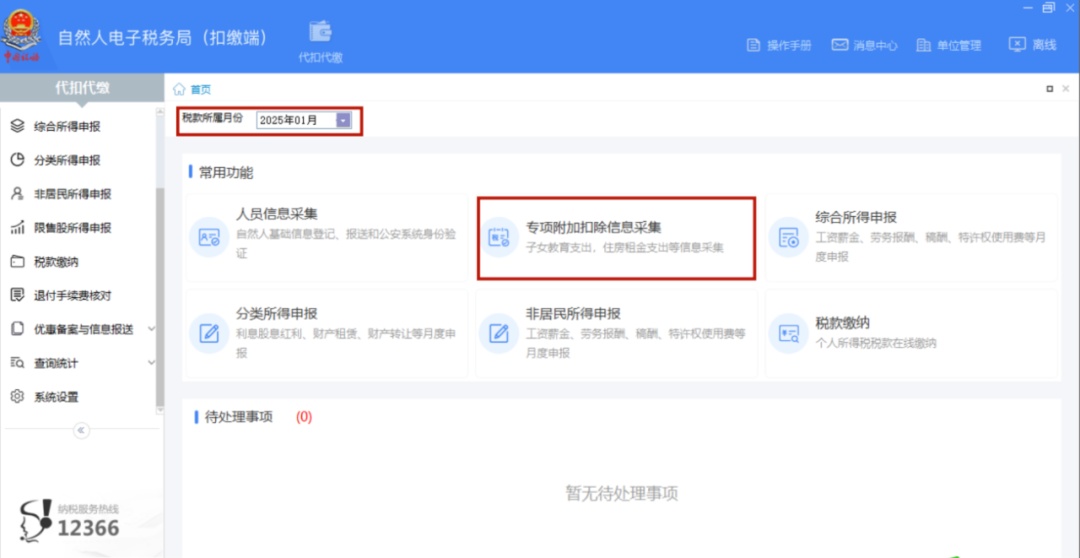1080x558 pixels.
Task: Click the tax bureau emblem logo
Action: click(x=21, y=35)
